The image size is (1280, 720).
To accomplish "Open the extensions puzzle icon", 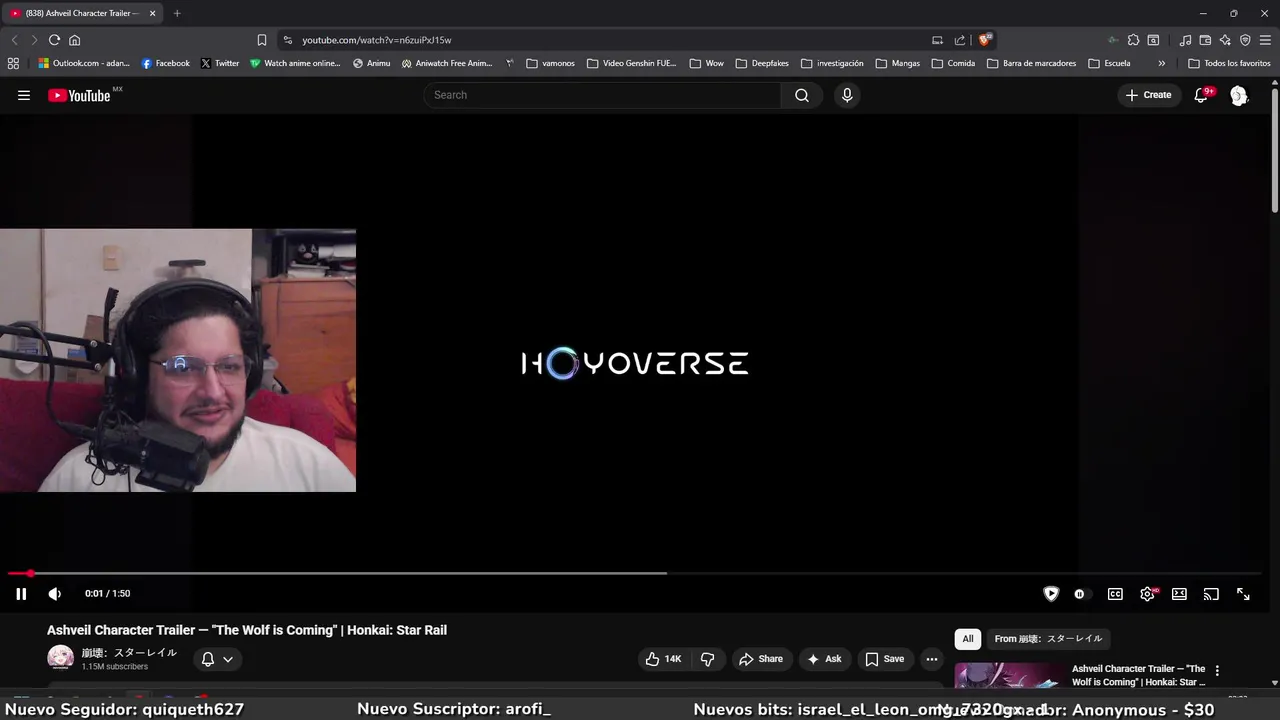I will [1133, 40].
